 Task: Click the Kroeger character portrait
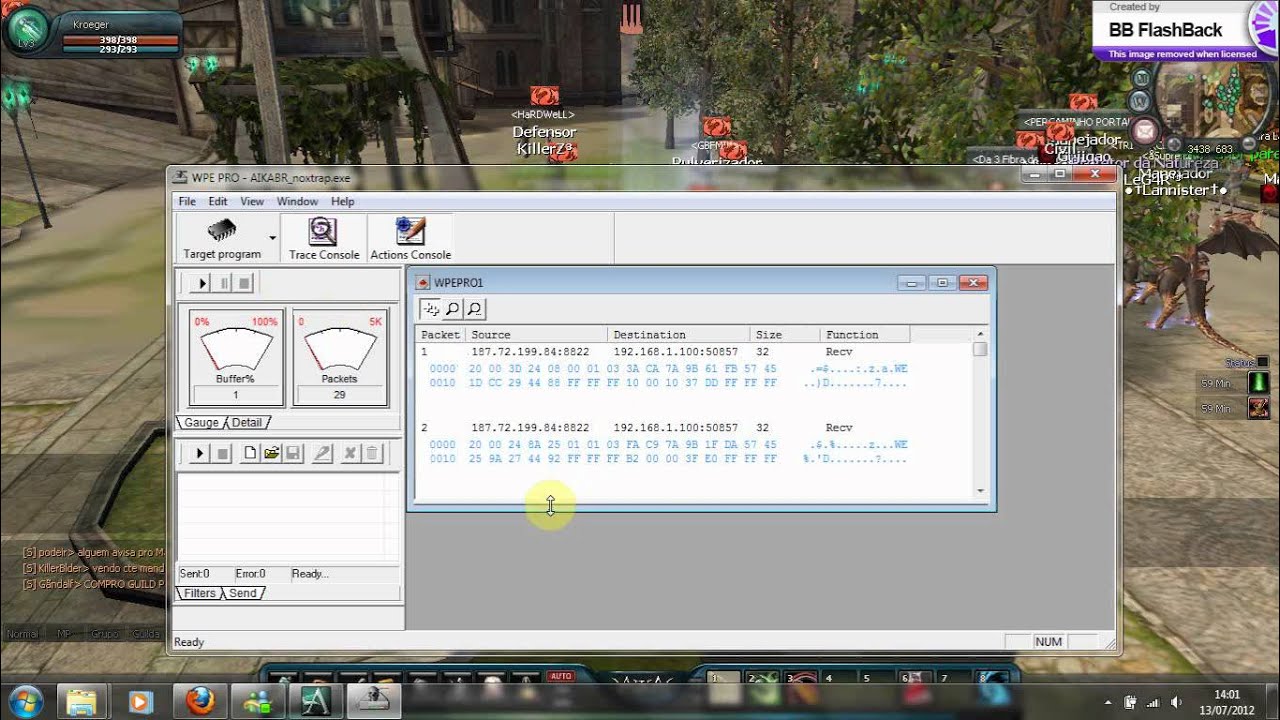pos(27,28)
